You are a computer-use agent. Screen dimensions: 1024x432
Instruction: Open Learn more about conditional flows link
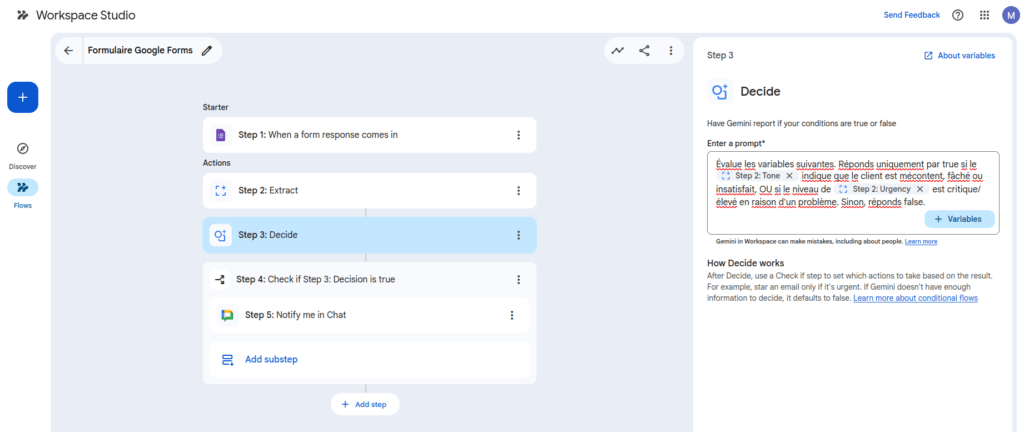tap(916, 298)
